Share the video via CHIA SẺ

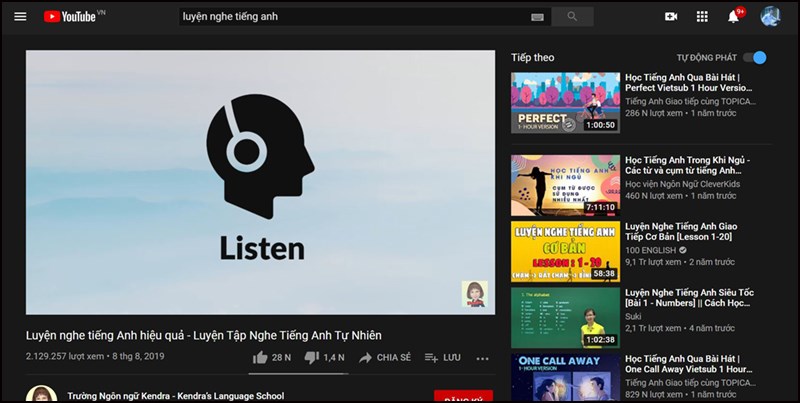coord(385,358)
